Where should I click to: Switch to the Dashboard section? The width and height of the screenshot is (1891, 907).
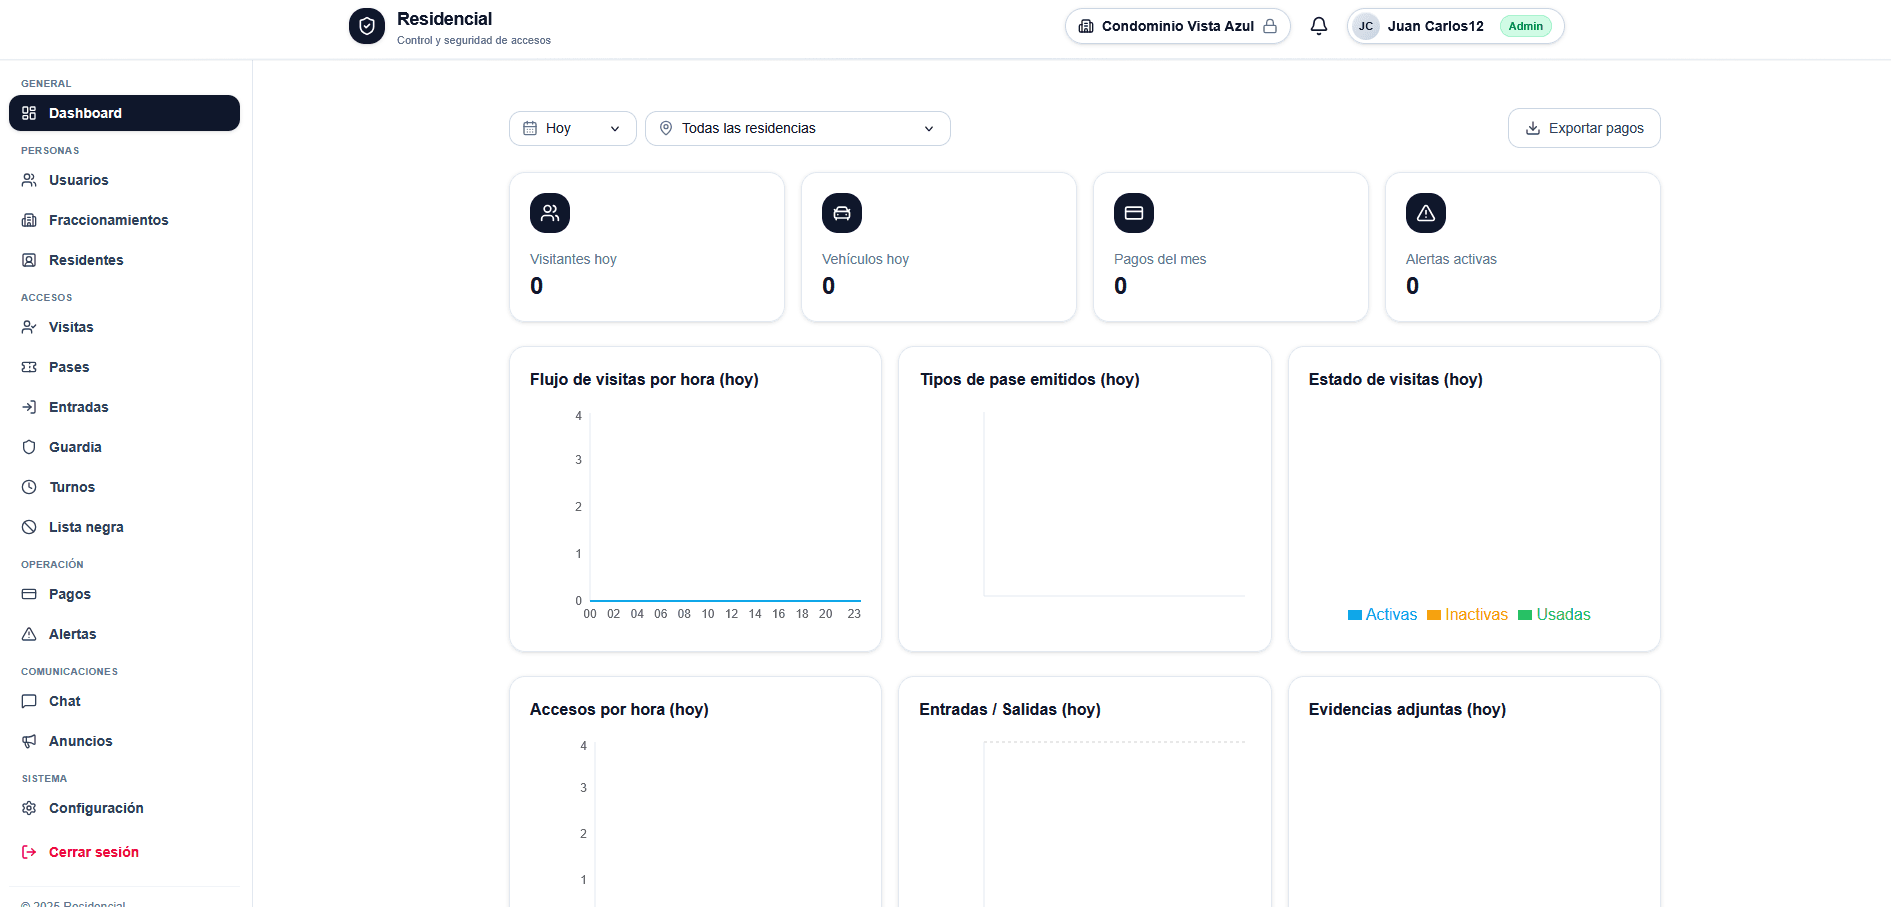pyautogui.click(x=124, y=113)
